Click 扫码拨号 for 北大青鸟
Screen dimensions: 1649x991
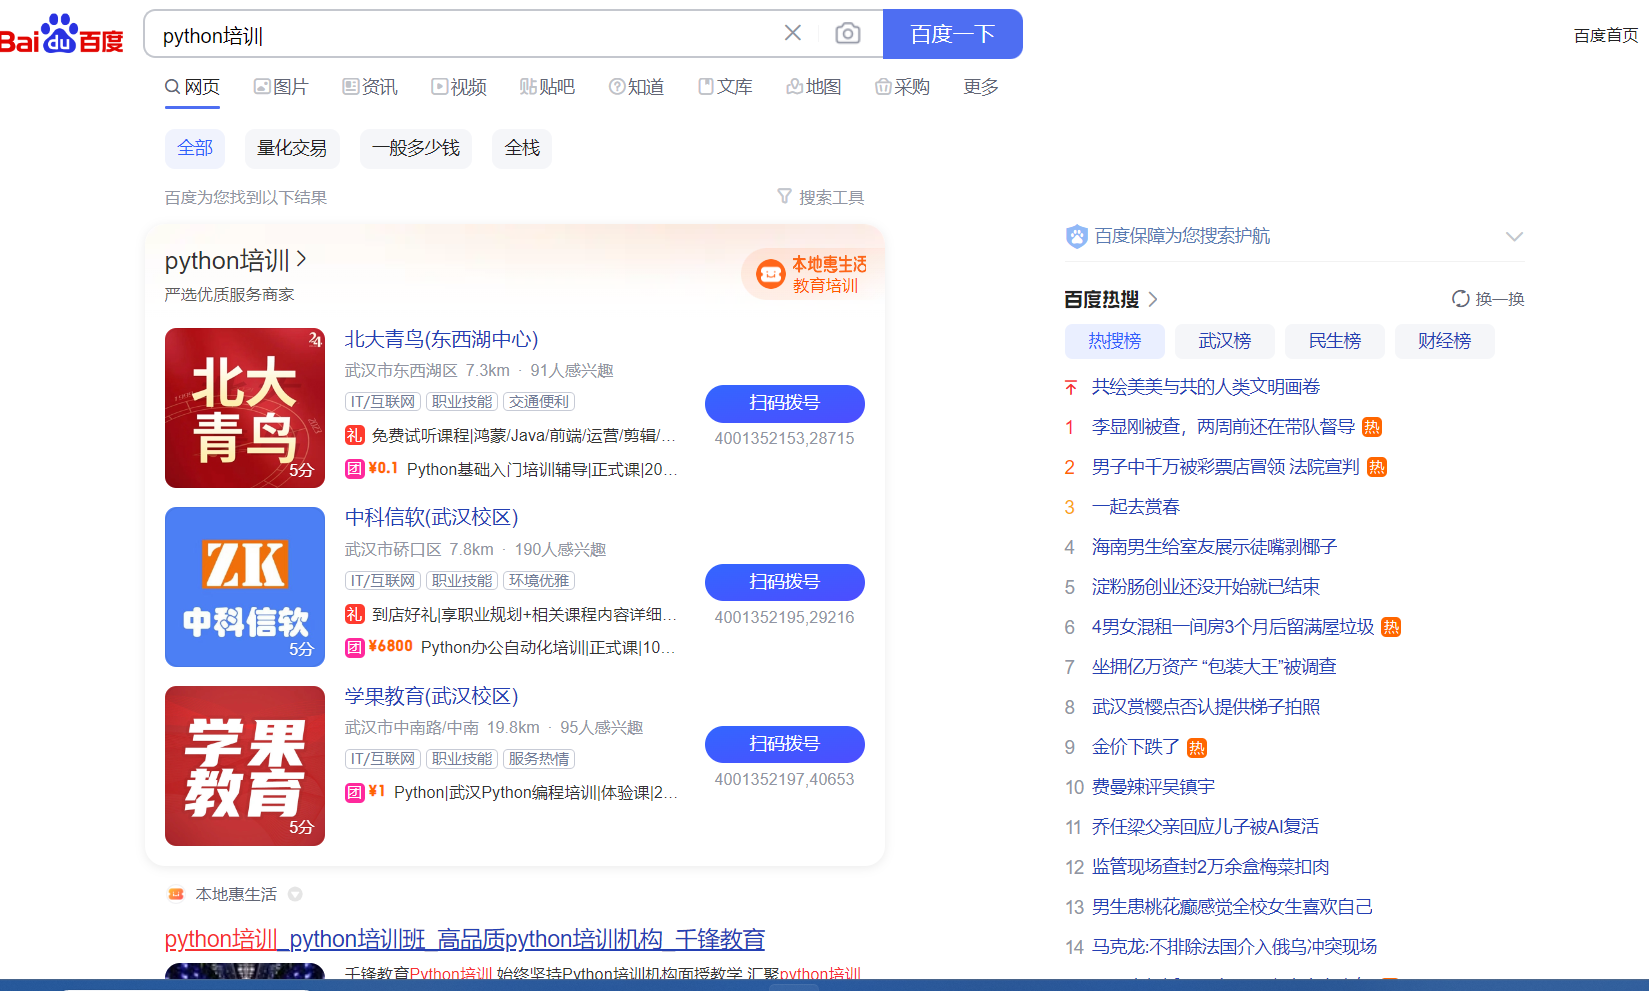click(x=785, y=403)
